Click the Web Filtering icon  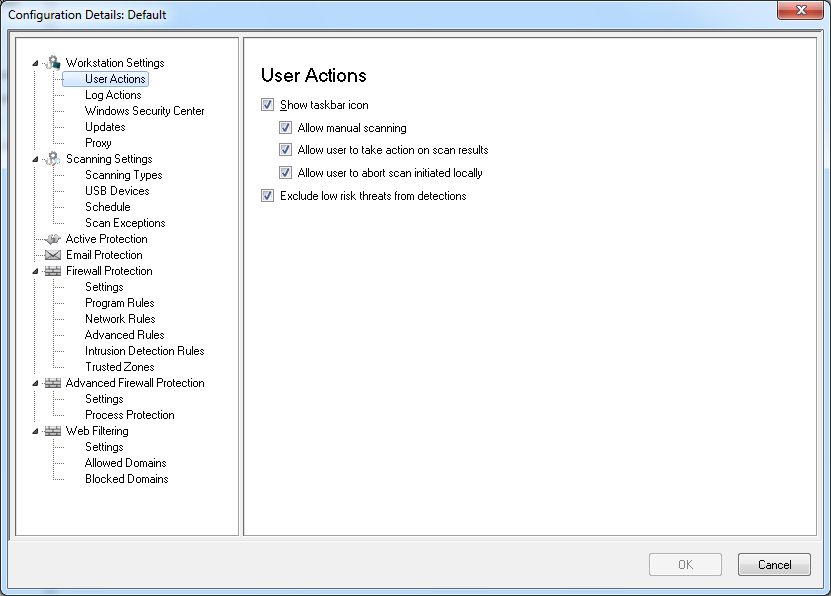click(53, 431)
